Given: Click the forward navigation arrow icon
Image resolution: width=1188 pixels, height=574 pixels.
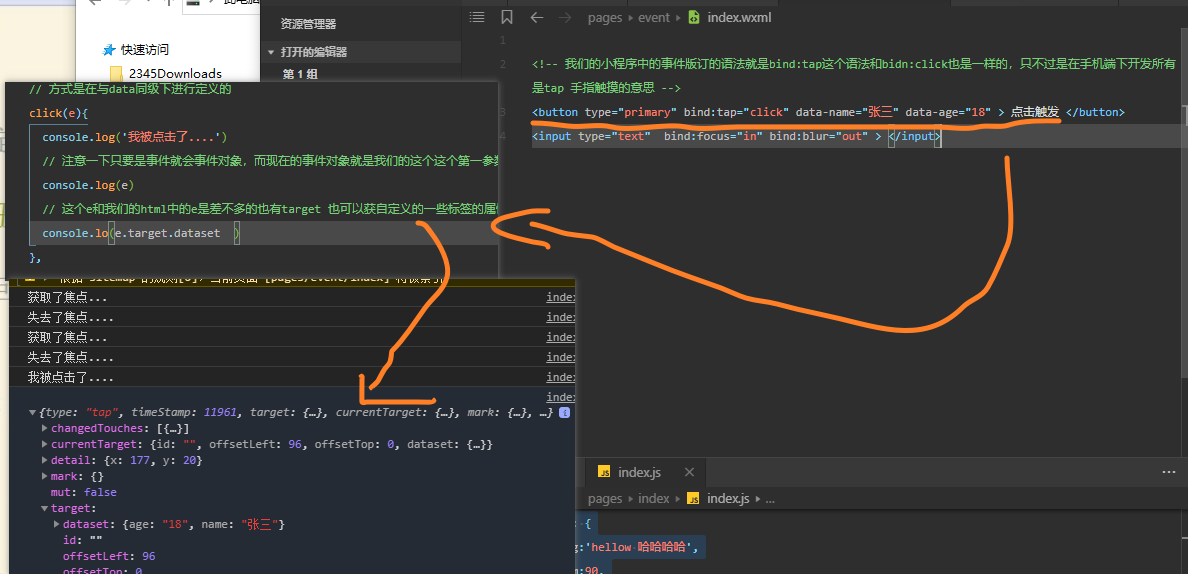Looking at the screenshot, I should 565,17.
